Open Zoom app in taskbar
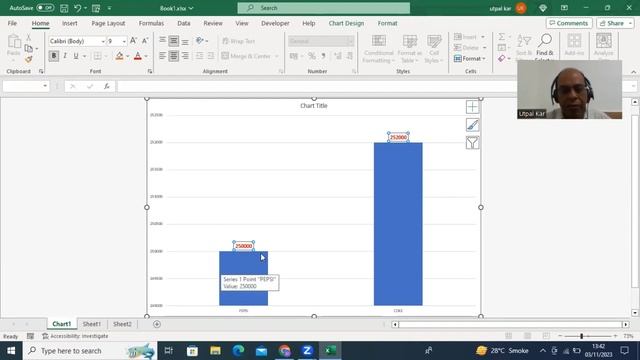The image size is (640, 360). pyautogui.click(x=307, y=351)
